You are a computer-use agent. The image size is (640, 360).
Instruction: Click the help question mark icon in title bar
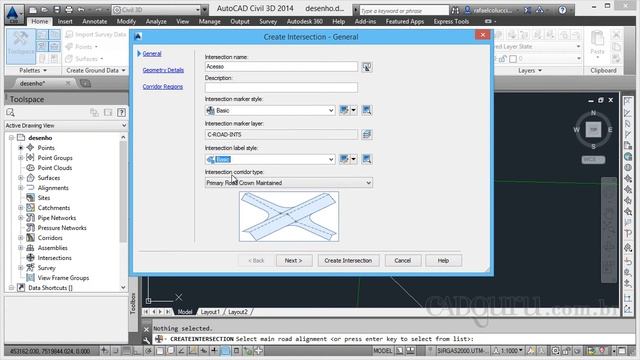click(x=562, y=10)
